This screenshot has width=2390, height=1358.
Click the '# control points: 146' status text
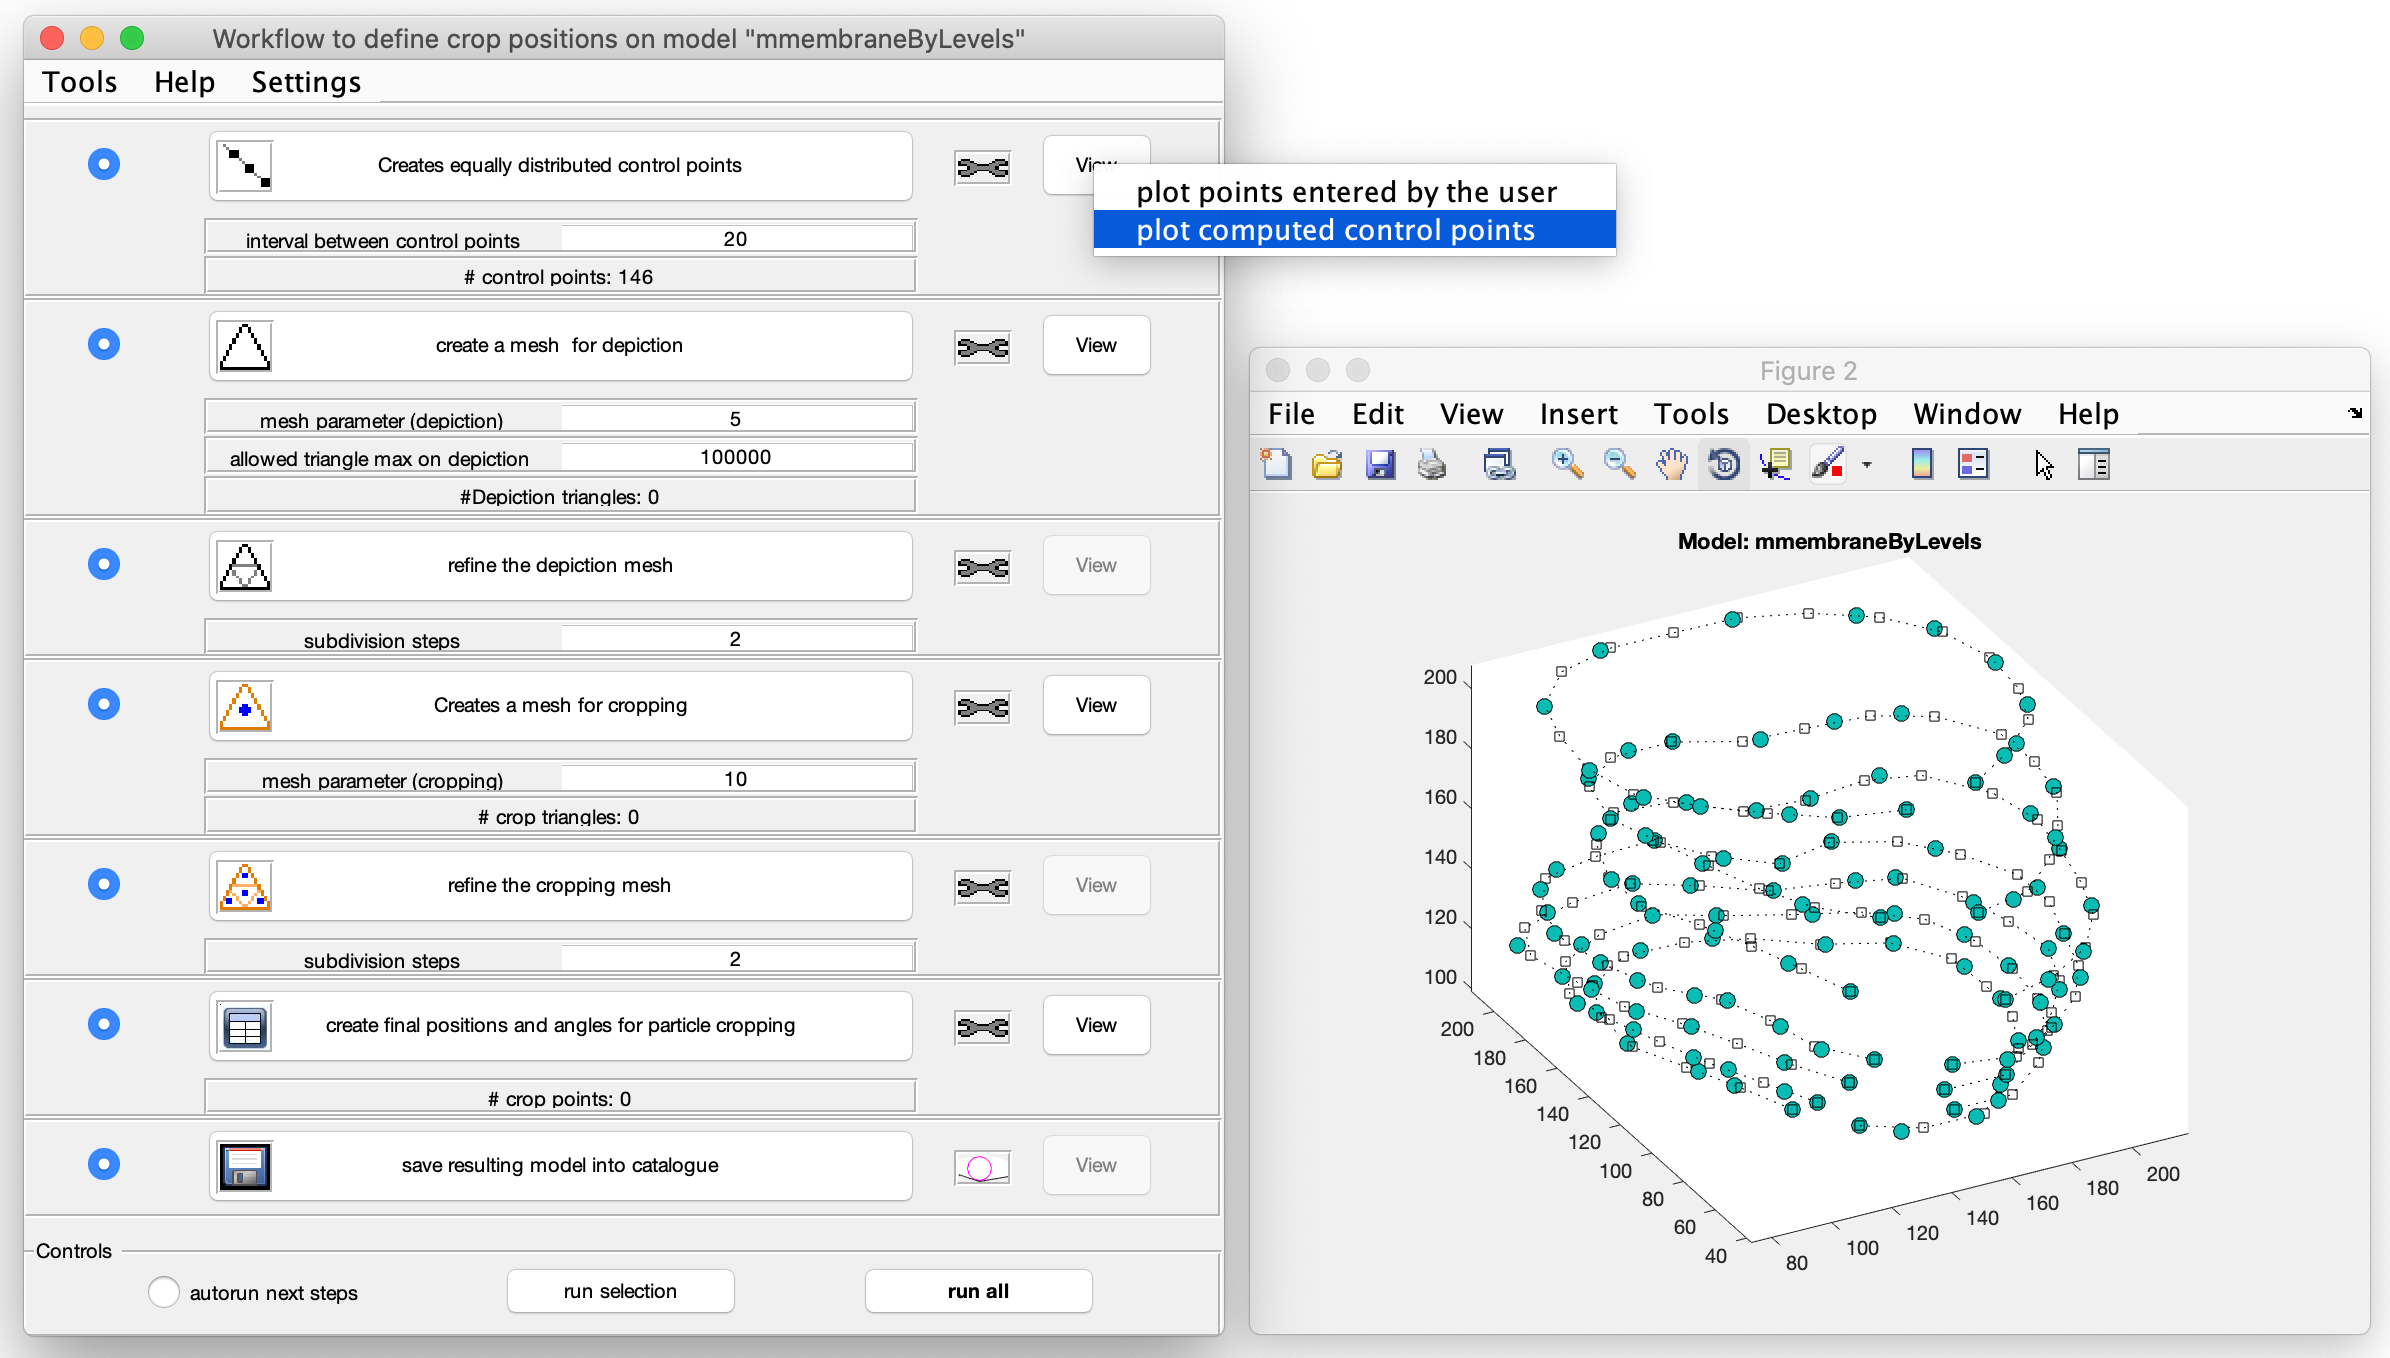pos(558,277)
